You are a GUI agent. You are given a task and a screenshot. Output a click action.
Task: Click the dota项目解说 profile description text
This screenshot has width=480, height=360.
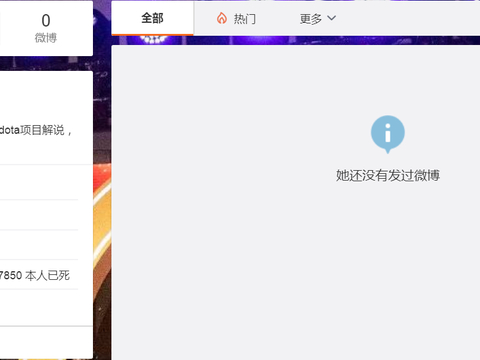point(35,130)
